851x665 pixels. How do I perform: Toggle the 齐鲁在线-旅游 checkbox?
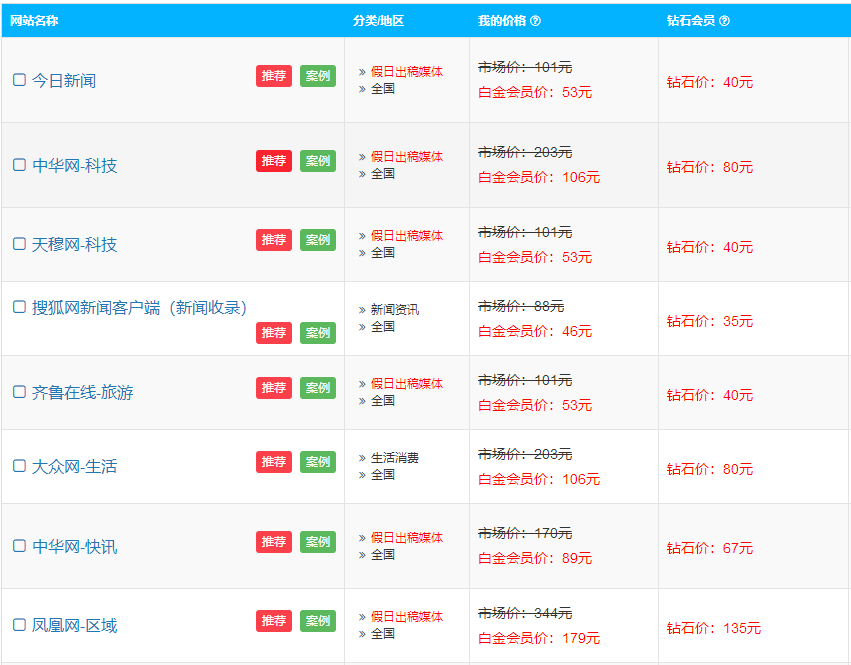click(x=20, y=391)
